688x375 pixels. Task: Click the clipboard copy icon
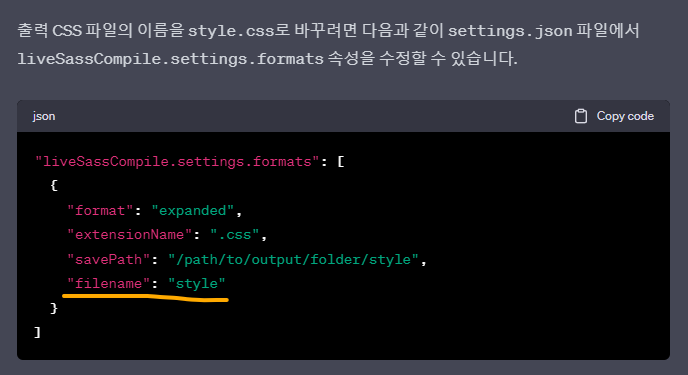(x=580, y=116)
